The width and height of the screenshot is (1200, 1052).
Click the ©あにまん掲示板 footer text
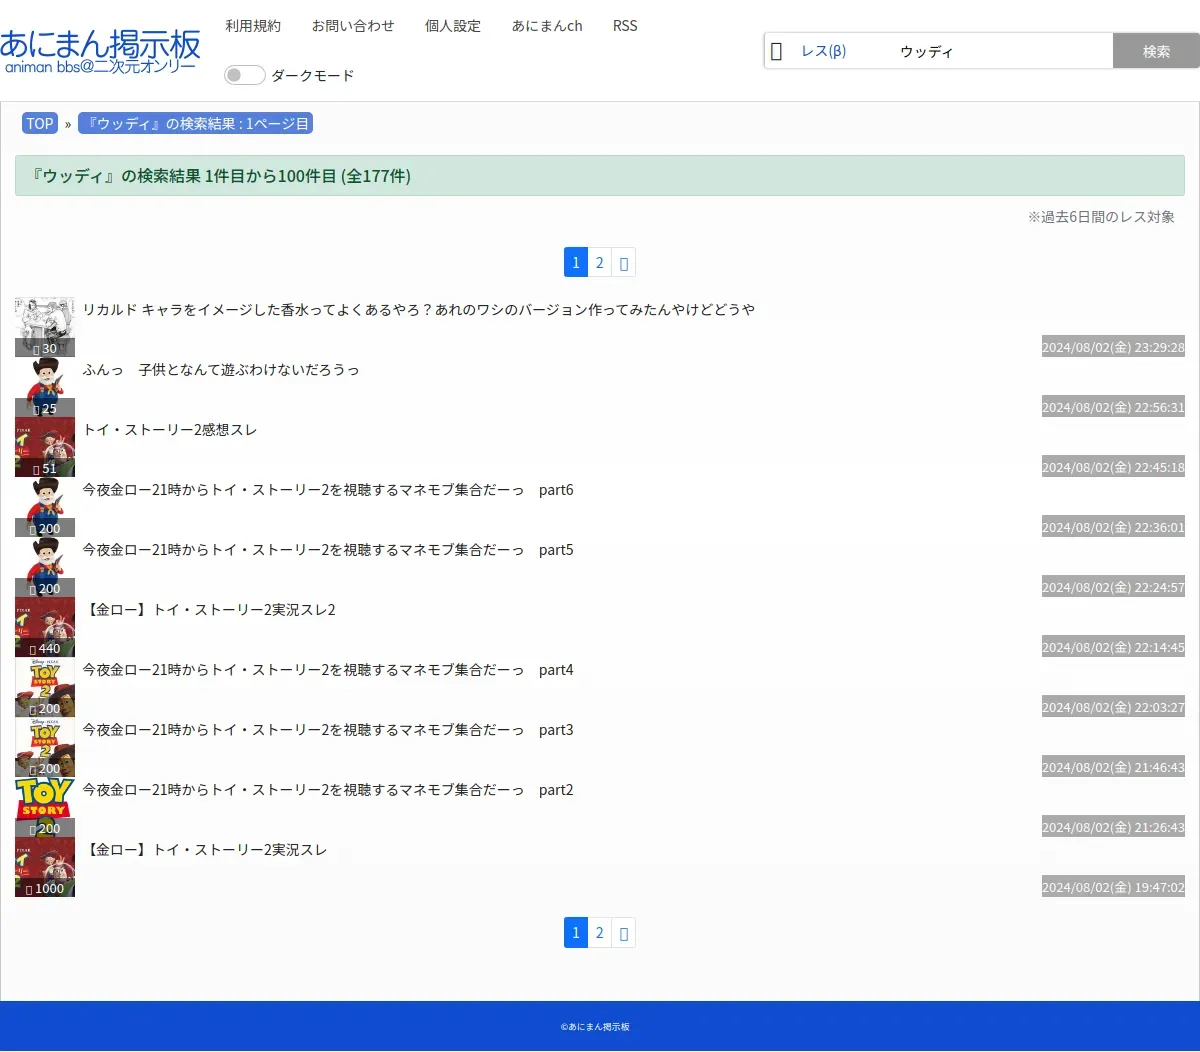(x=595, y=1027)
